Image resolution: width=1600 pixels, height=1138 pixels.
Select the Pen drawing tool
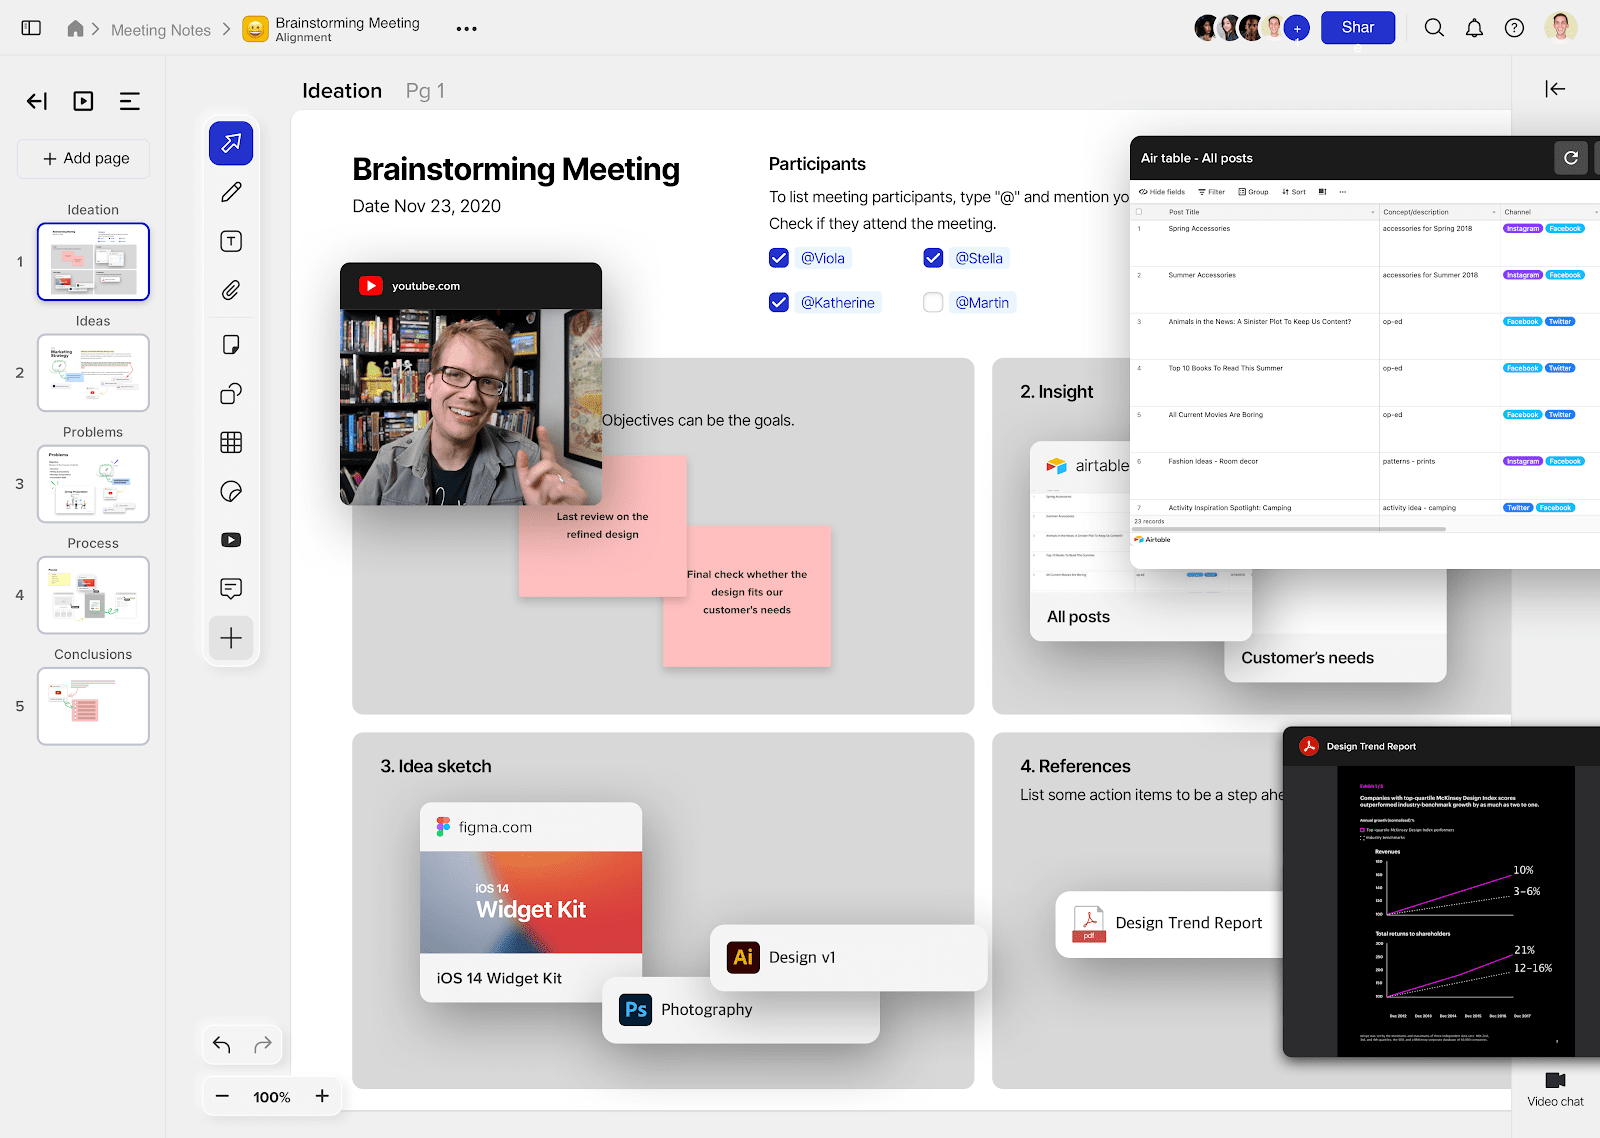pyautogui.click(x=231, y=192)
